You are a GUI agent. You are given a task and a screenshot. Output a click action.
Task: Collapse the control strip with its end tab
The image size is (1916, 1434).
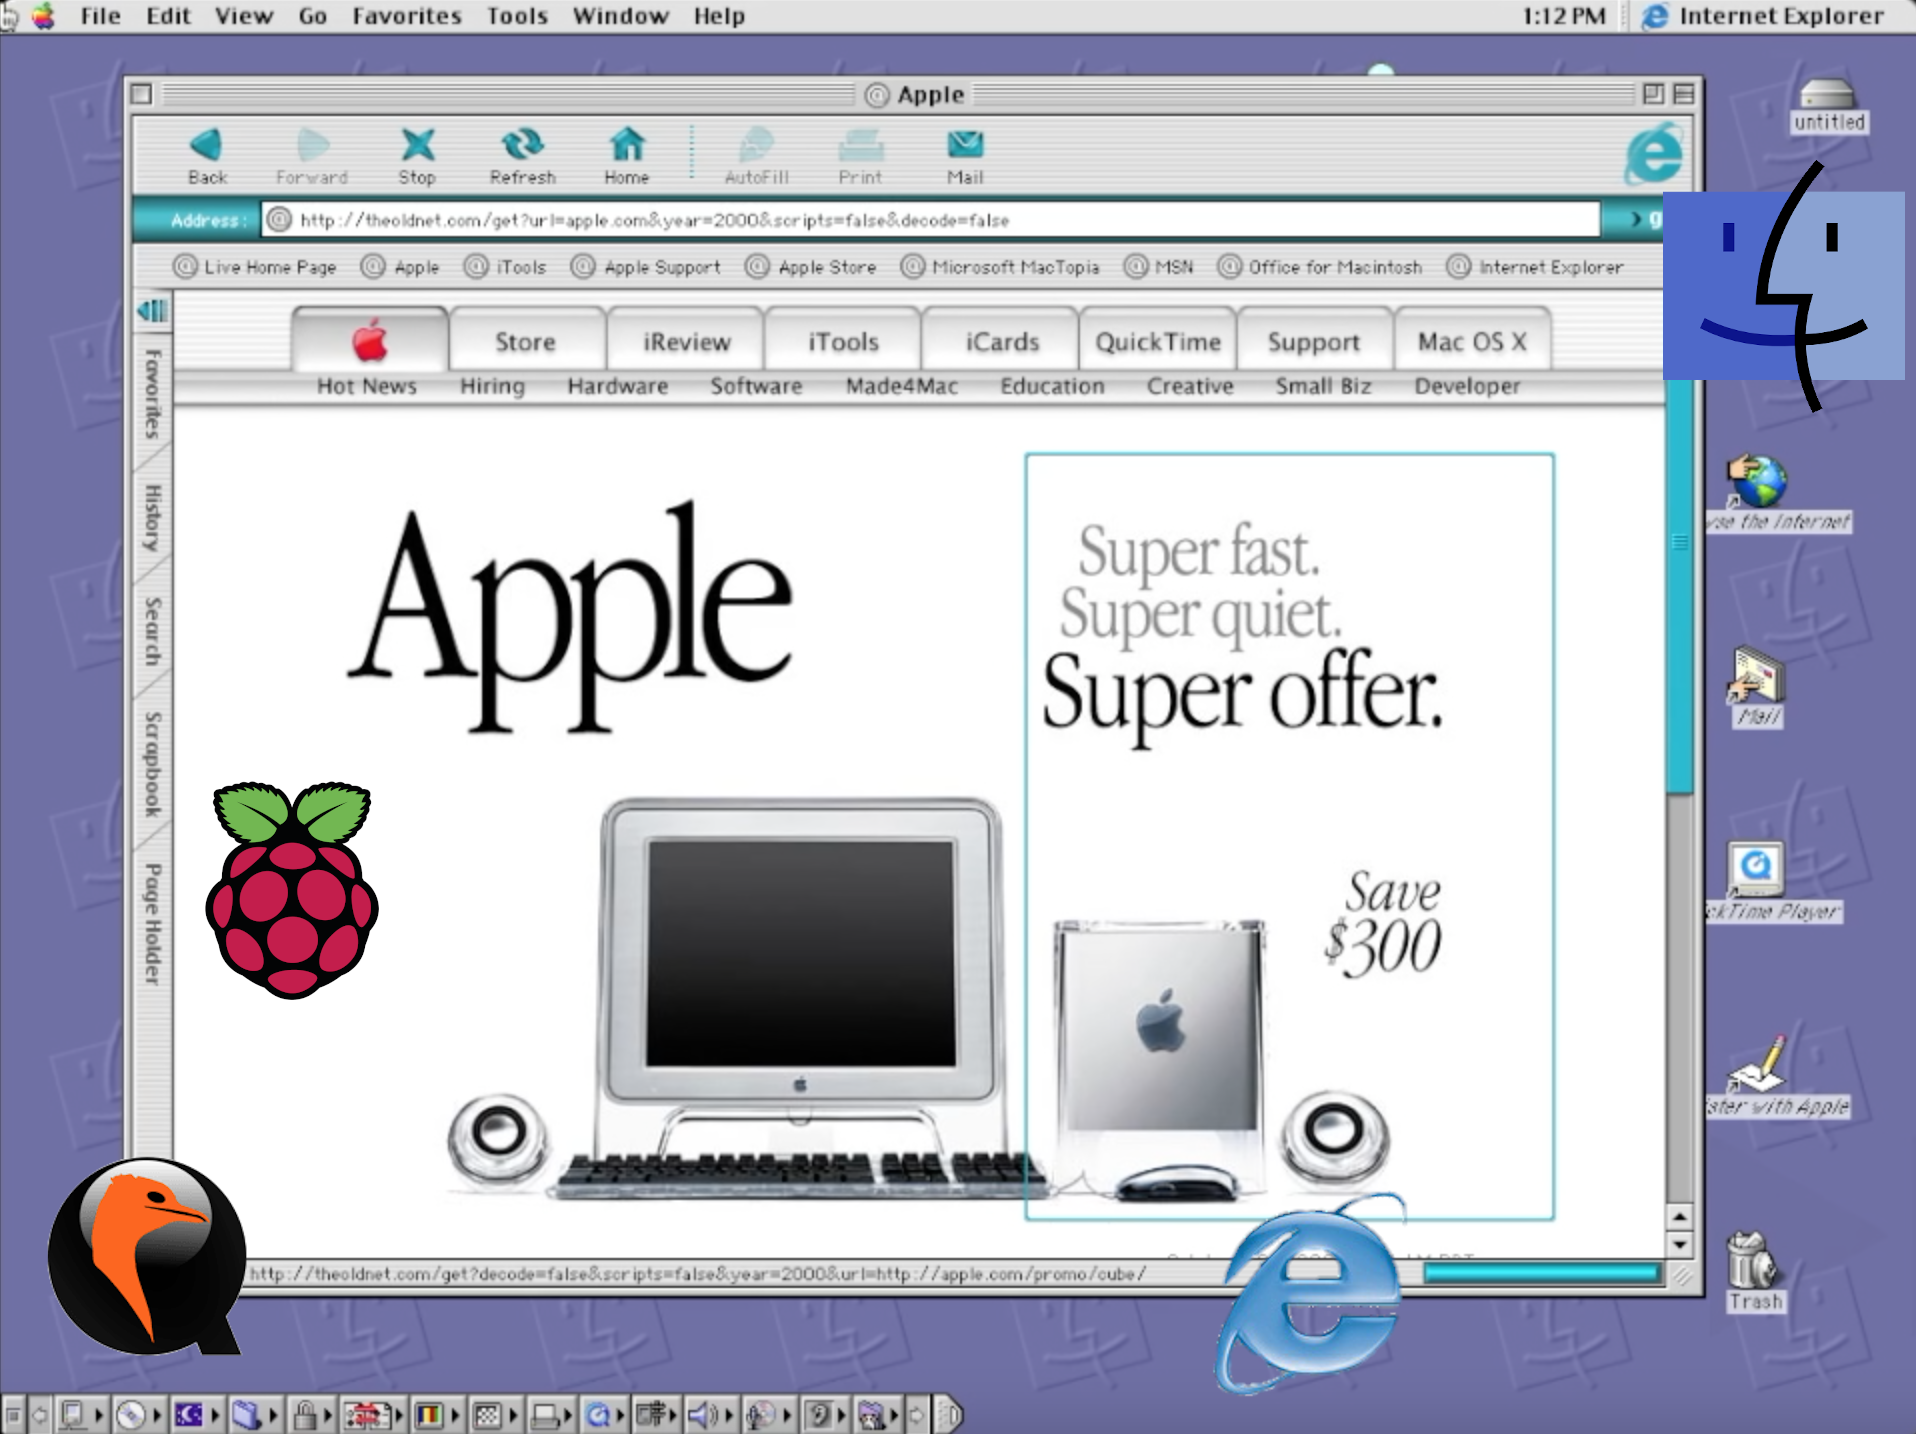click(x=951, y=1414)
